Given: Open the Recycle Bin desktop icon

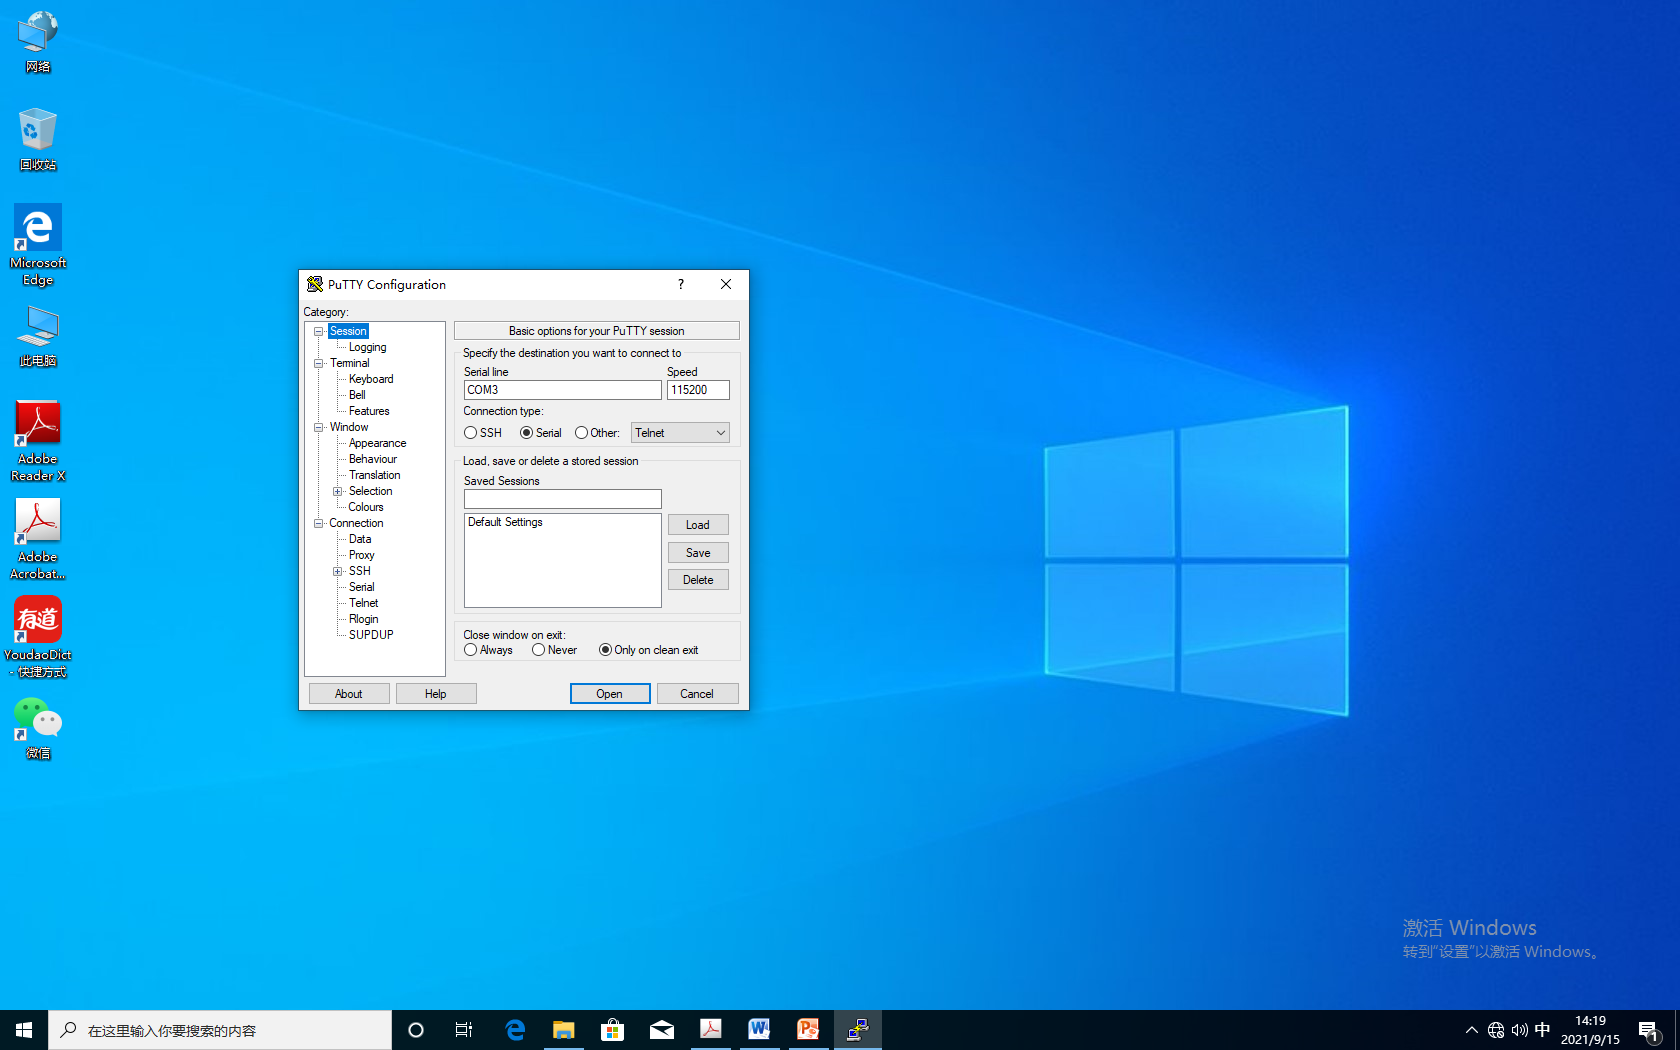Looking at the screenshot, I should (x=38, y=139).
